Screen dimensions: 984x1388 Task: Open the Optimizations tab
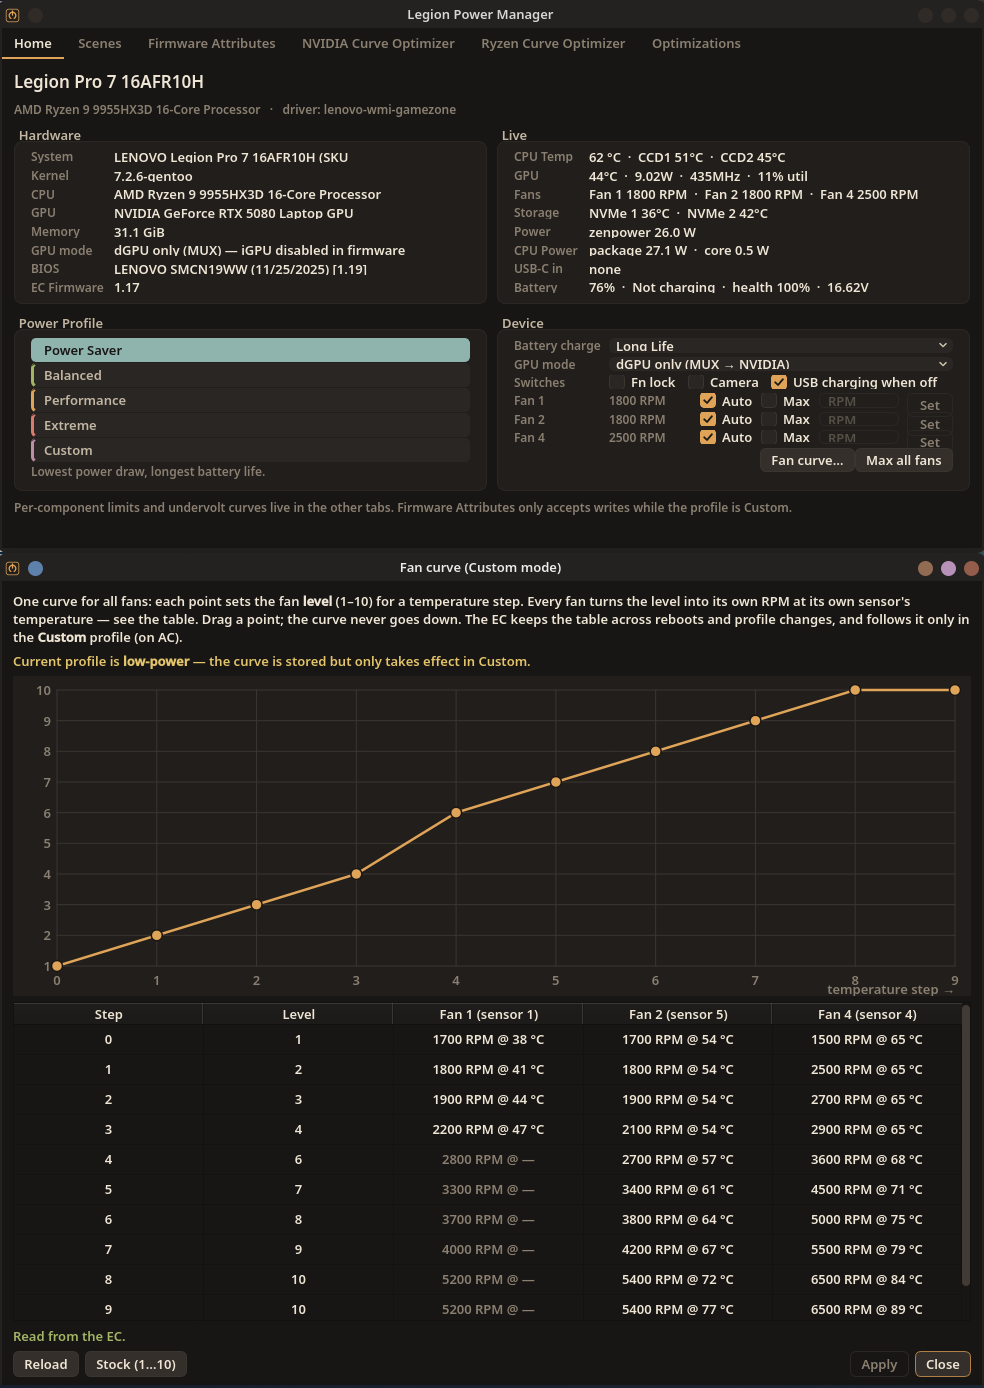(696, 43)
